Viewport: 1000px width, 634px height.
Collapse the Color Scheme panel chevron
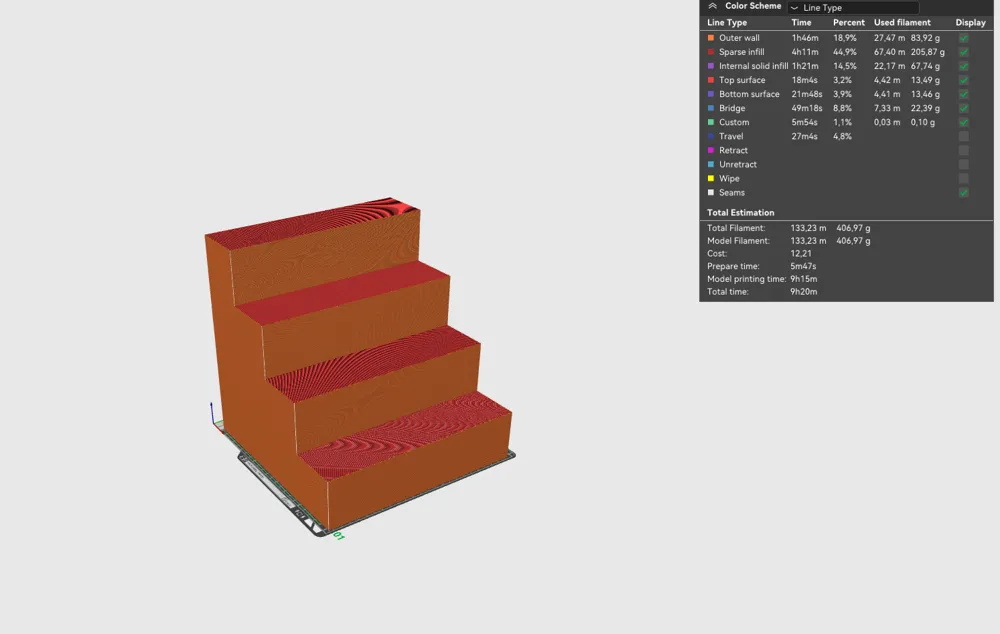click(712, 6)
